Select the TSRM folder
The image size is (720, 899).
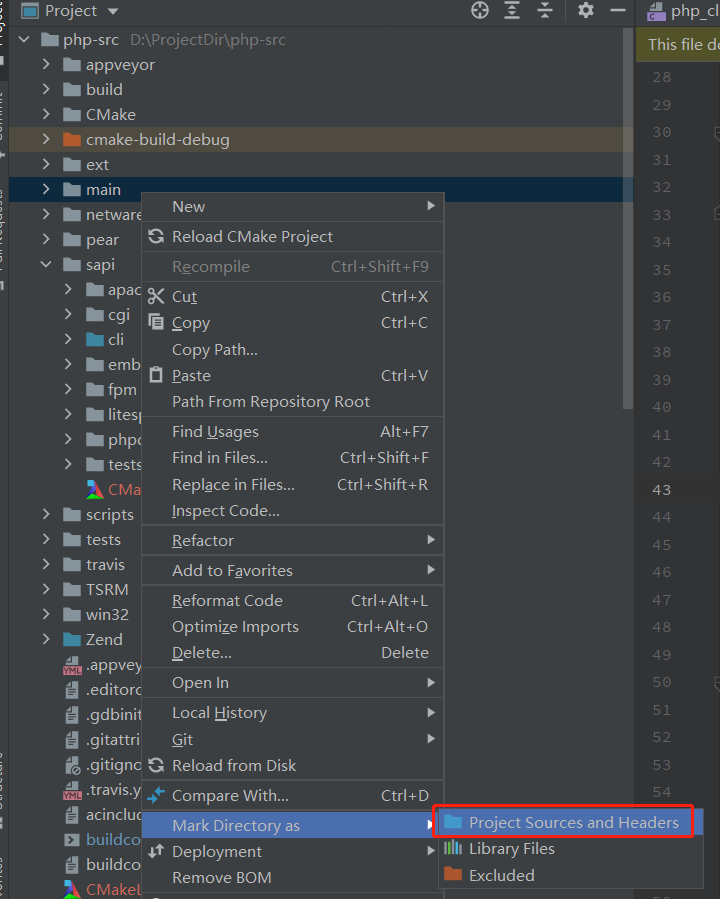coord(96,589)
